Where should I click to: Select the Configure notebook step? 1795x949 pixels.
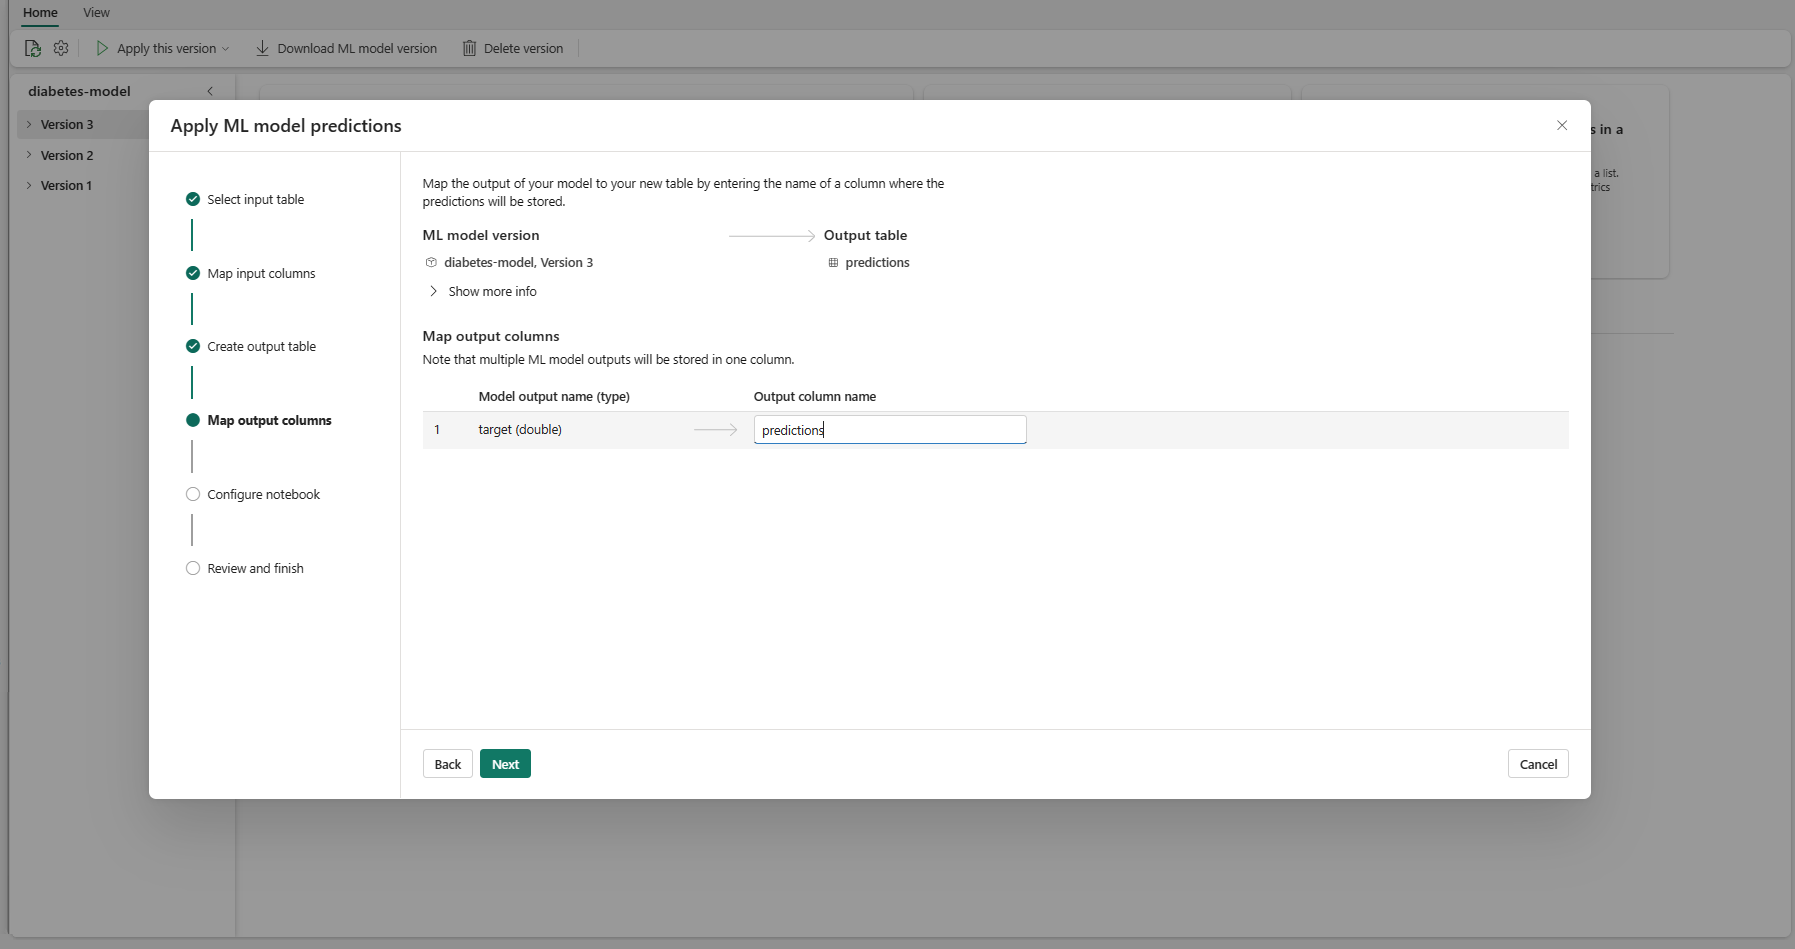click(x=253, y=495)
